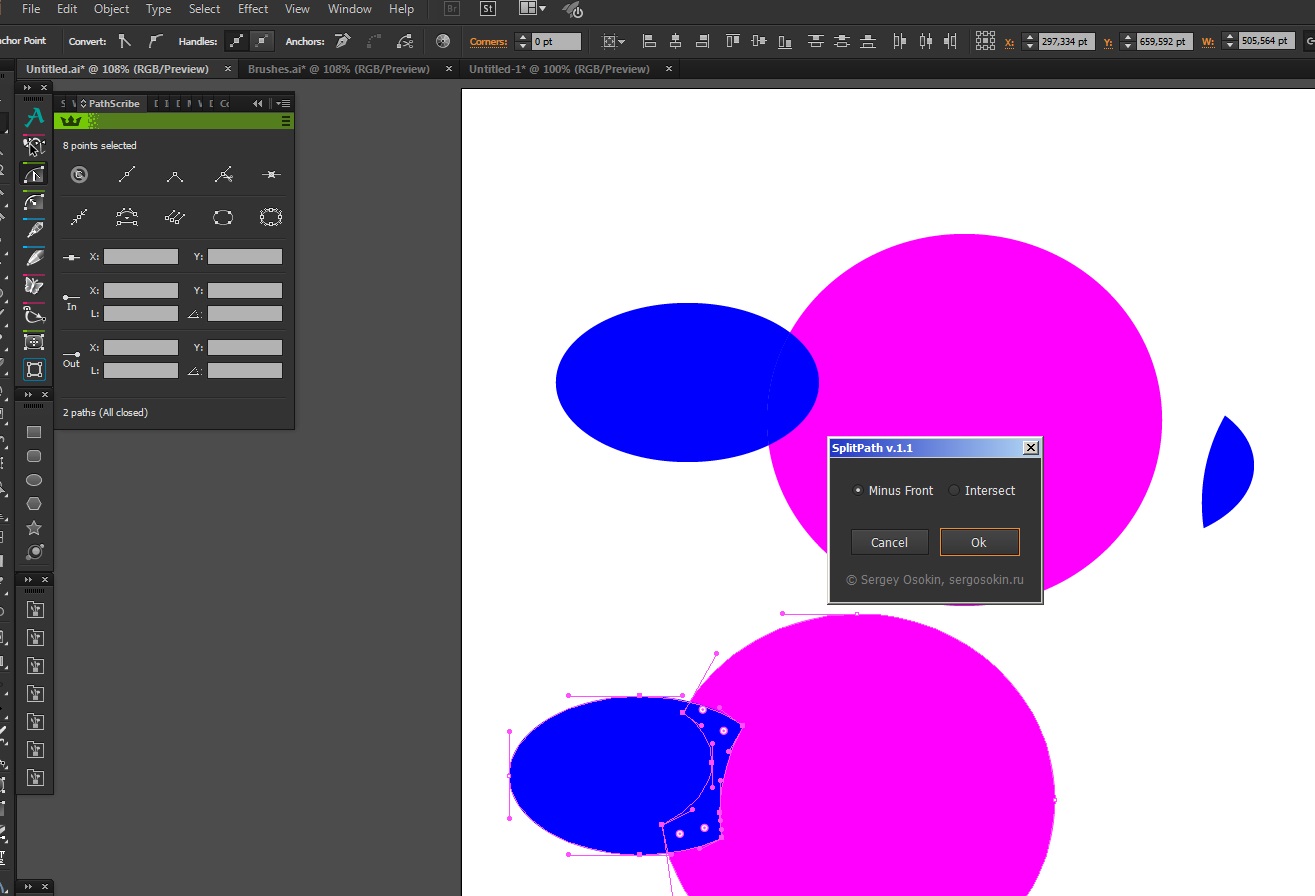
Task: Select the ellipse shape tool
Action: click(x=34, y=480)
